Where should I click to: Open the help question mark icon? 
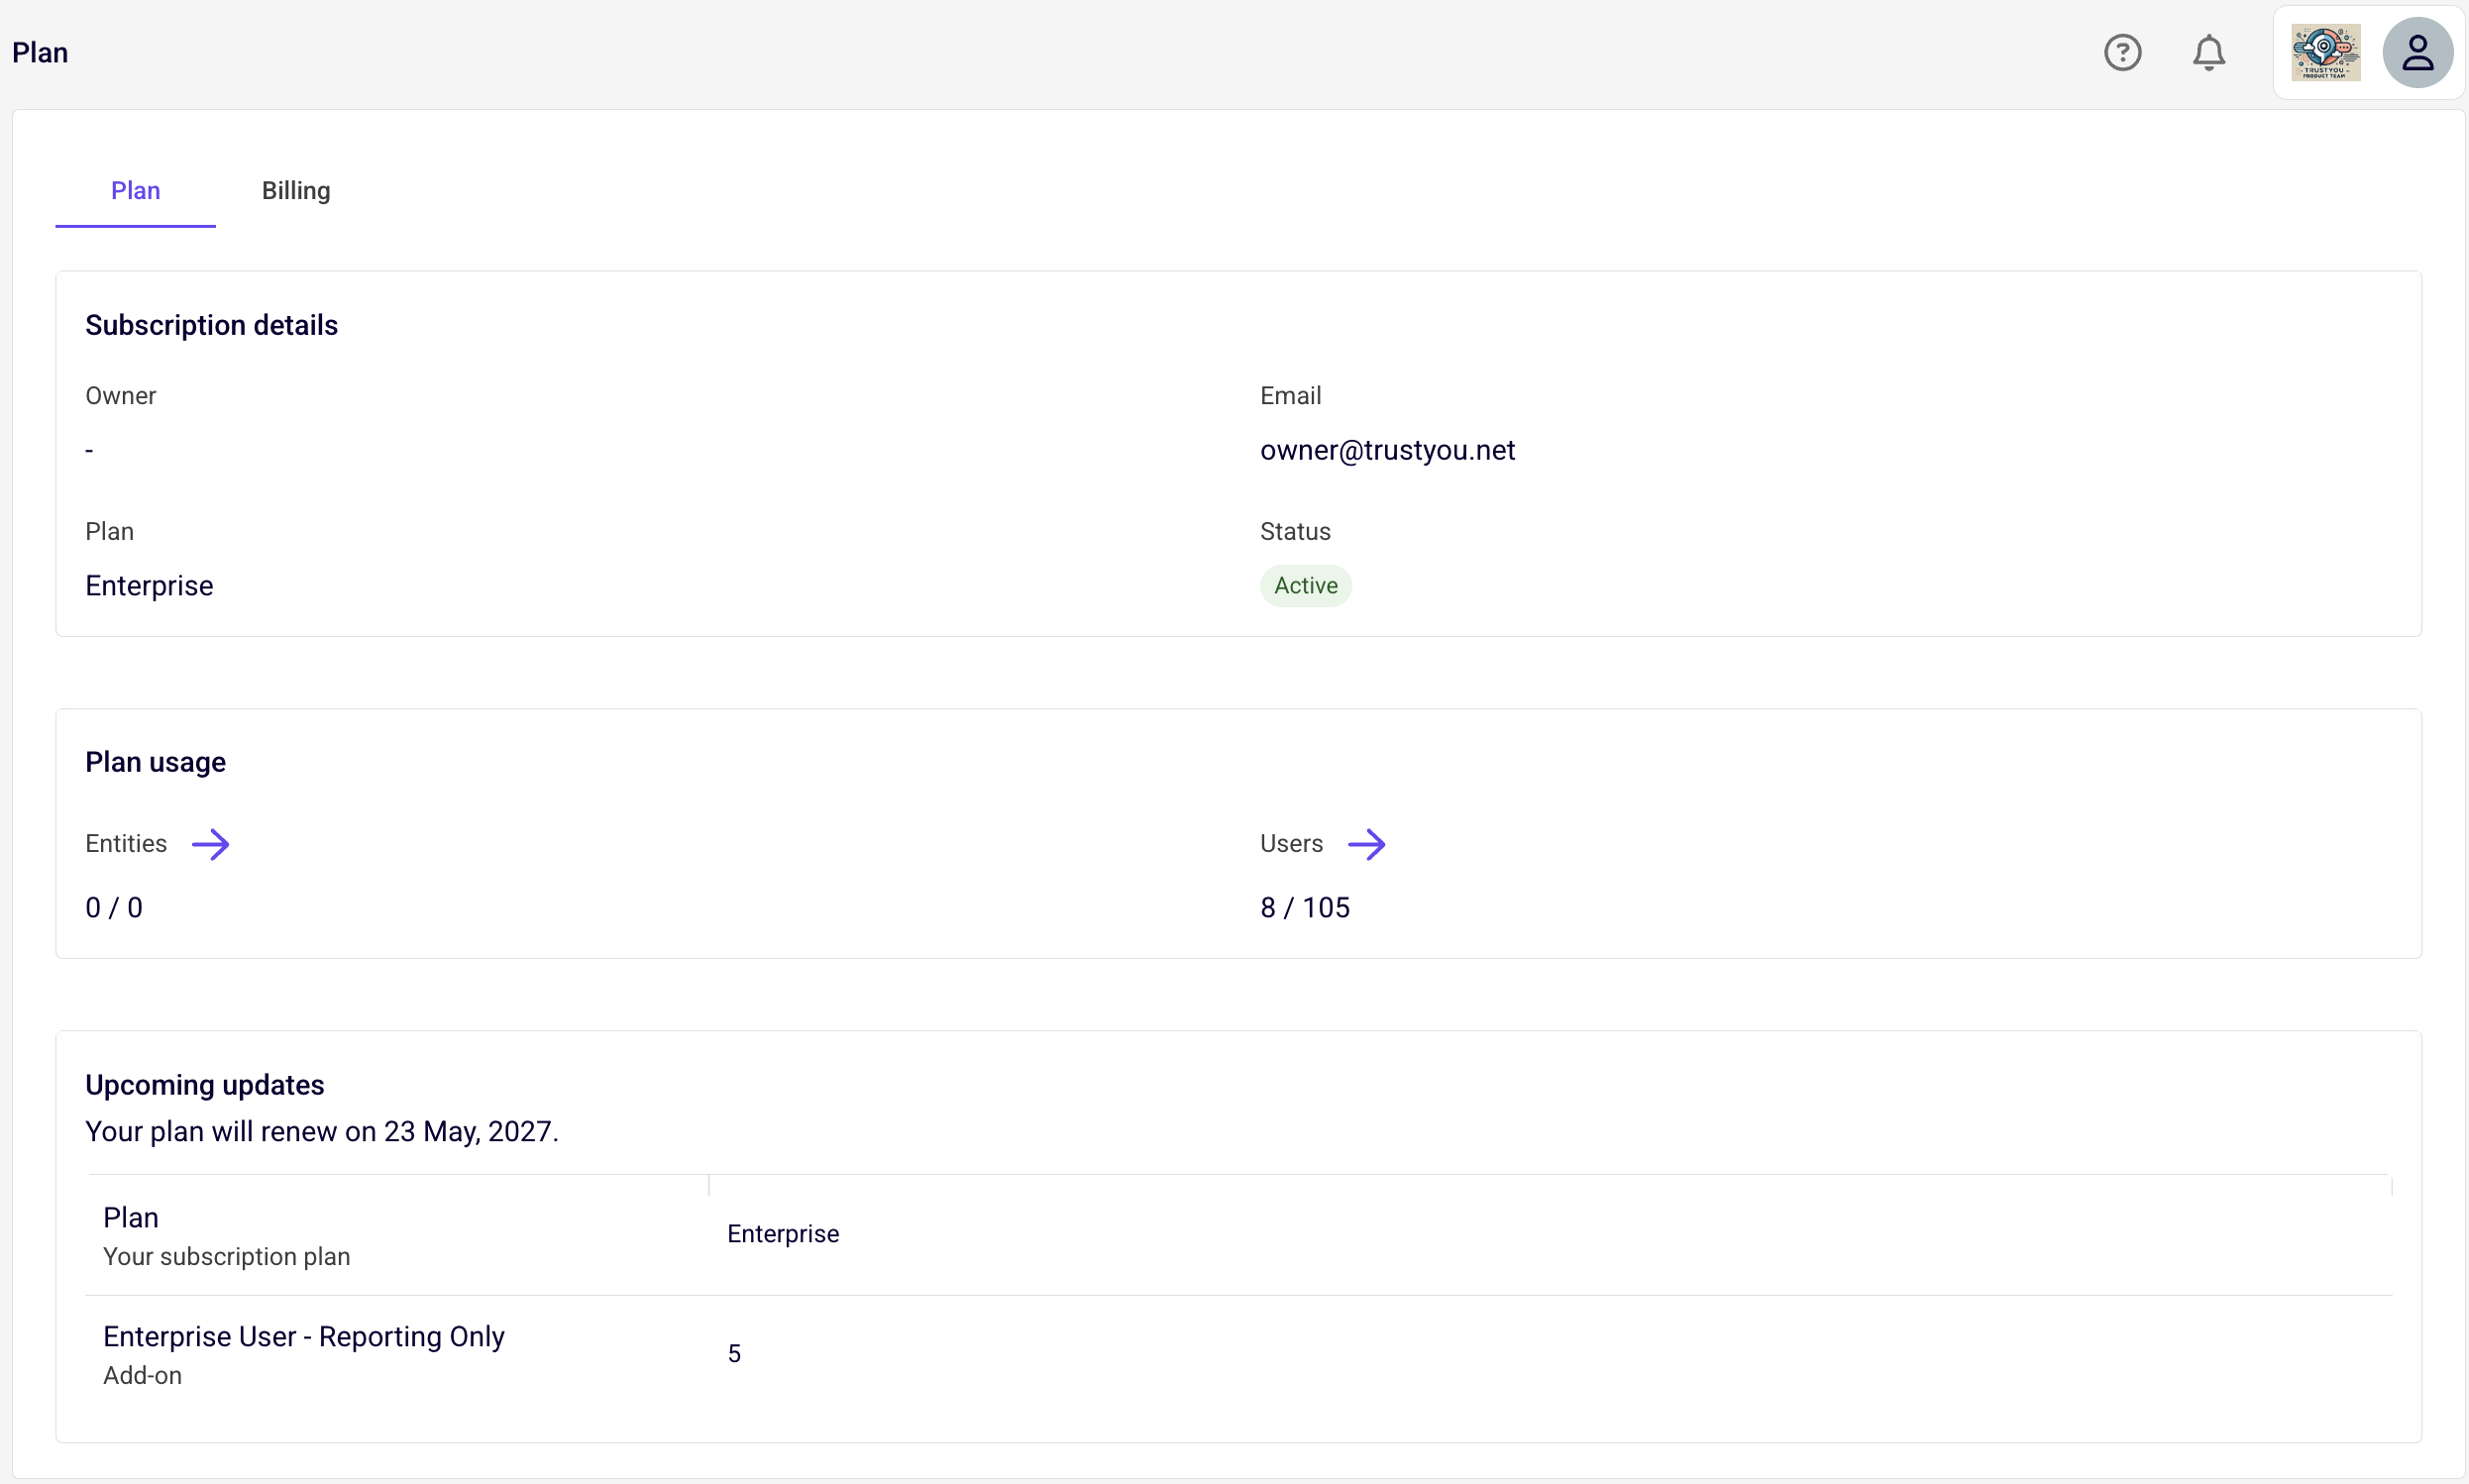(x=2122, y=52)
